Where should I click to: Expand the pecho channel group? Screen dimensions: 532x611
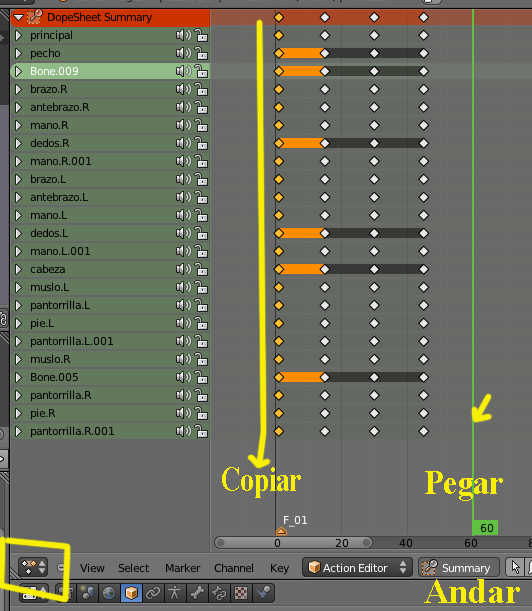(x=18, y=53)
